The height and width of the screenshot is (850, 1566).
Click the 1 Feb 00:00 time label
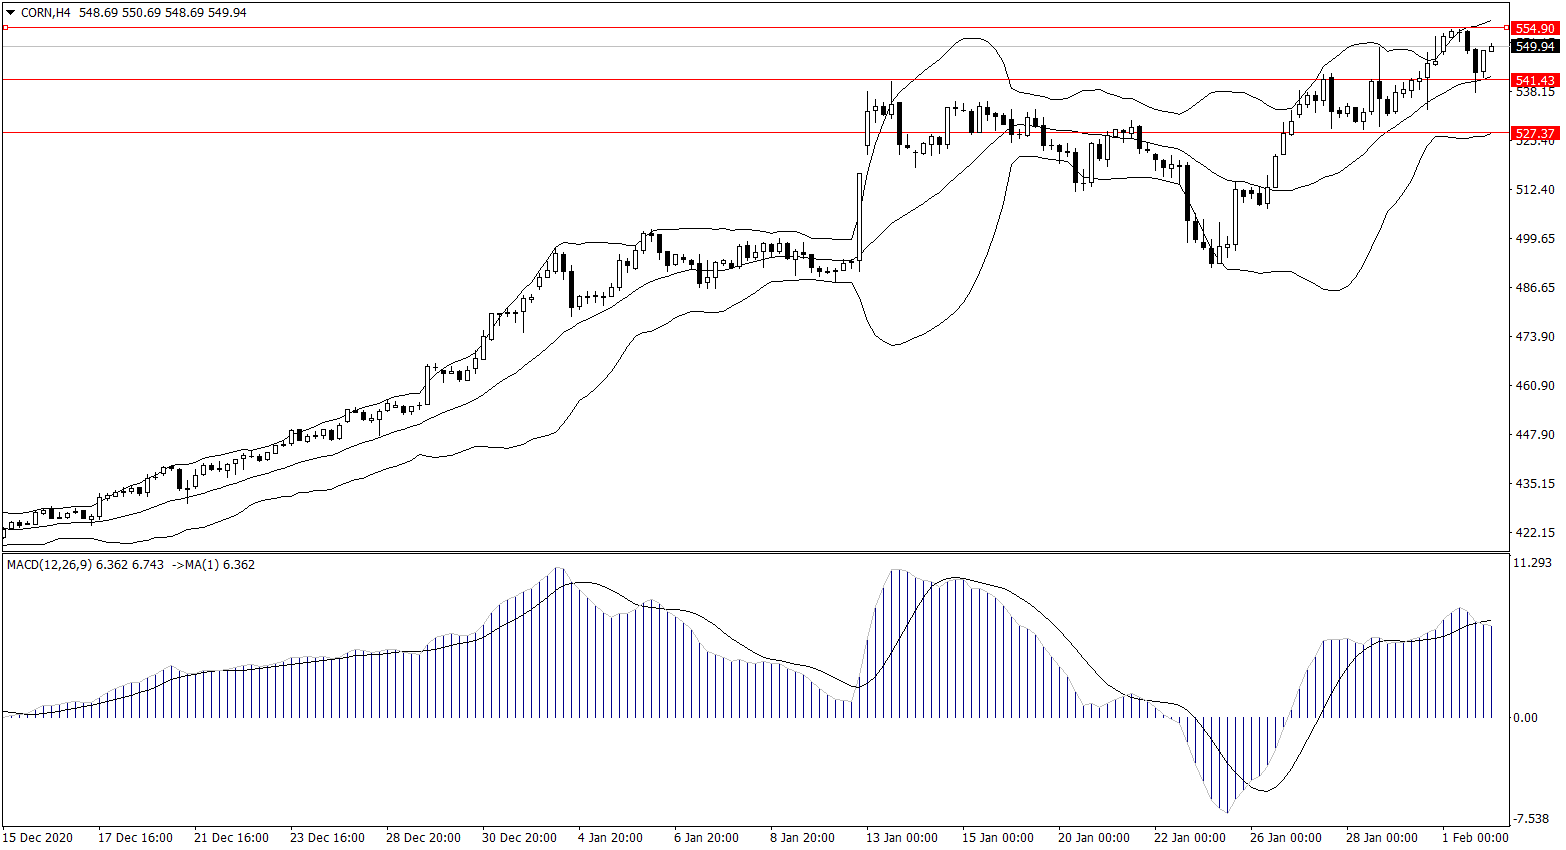[1474, 838]
